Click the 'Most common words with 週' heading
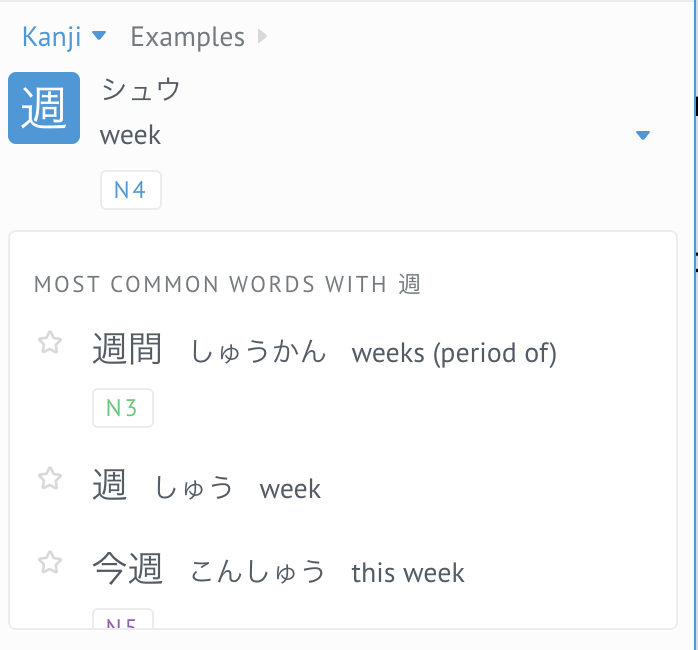698x650 pixels. (227, 285)
